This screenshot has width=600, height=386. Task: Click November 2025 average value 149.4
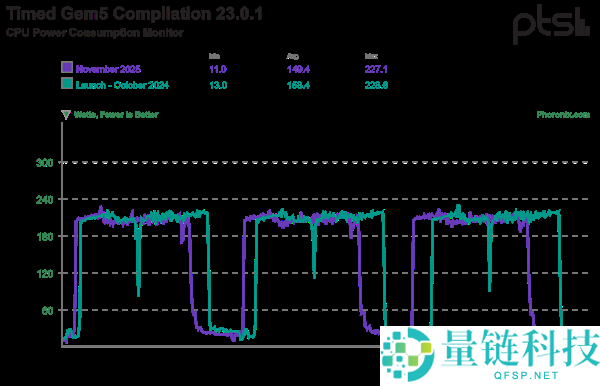pos(298,69)
